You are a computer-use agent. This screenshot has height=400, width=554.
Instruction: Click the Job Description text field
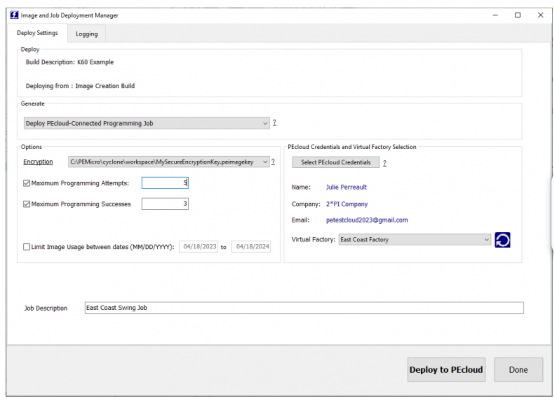(x=304, y=308)
